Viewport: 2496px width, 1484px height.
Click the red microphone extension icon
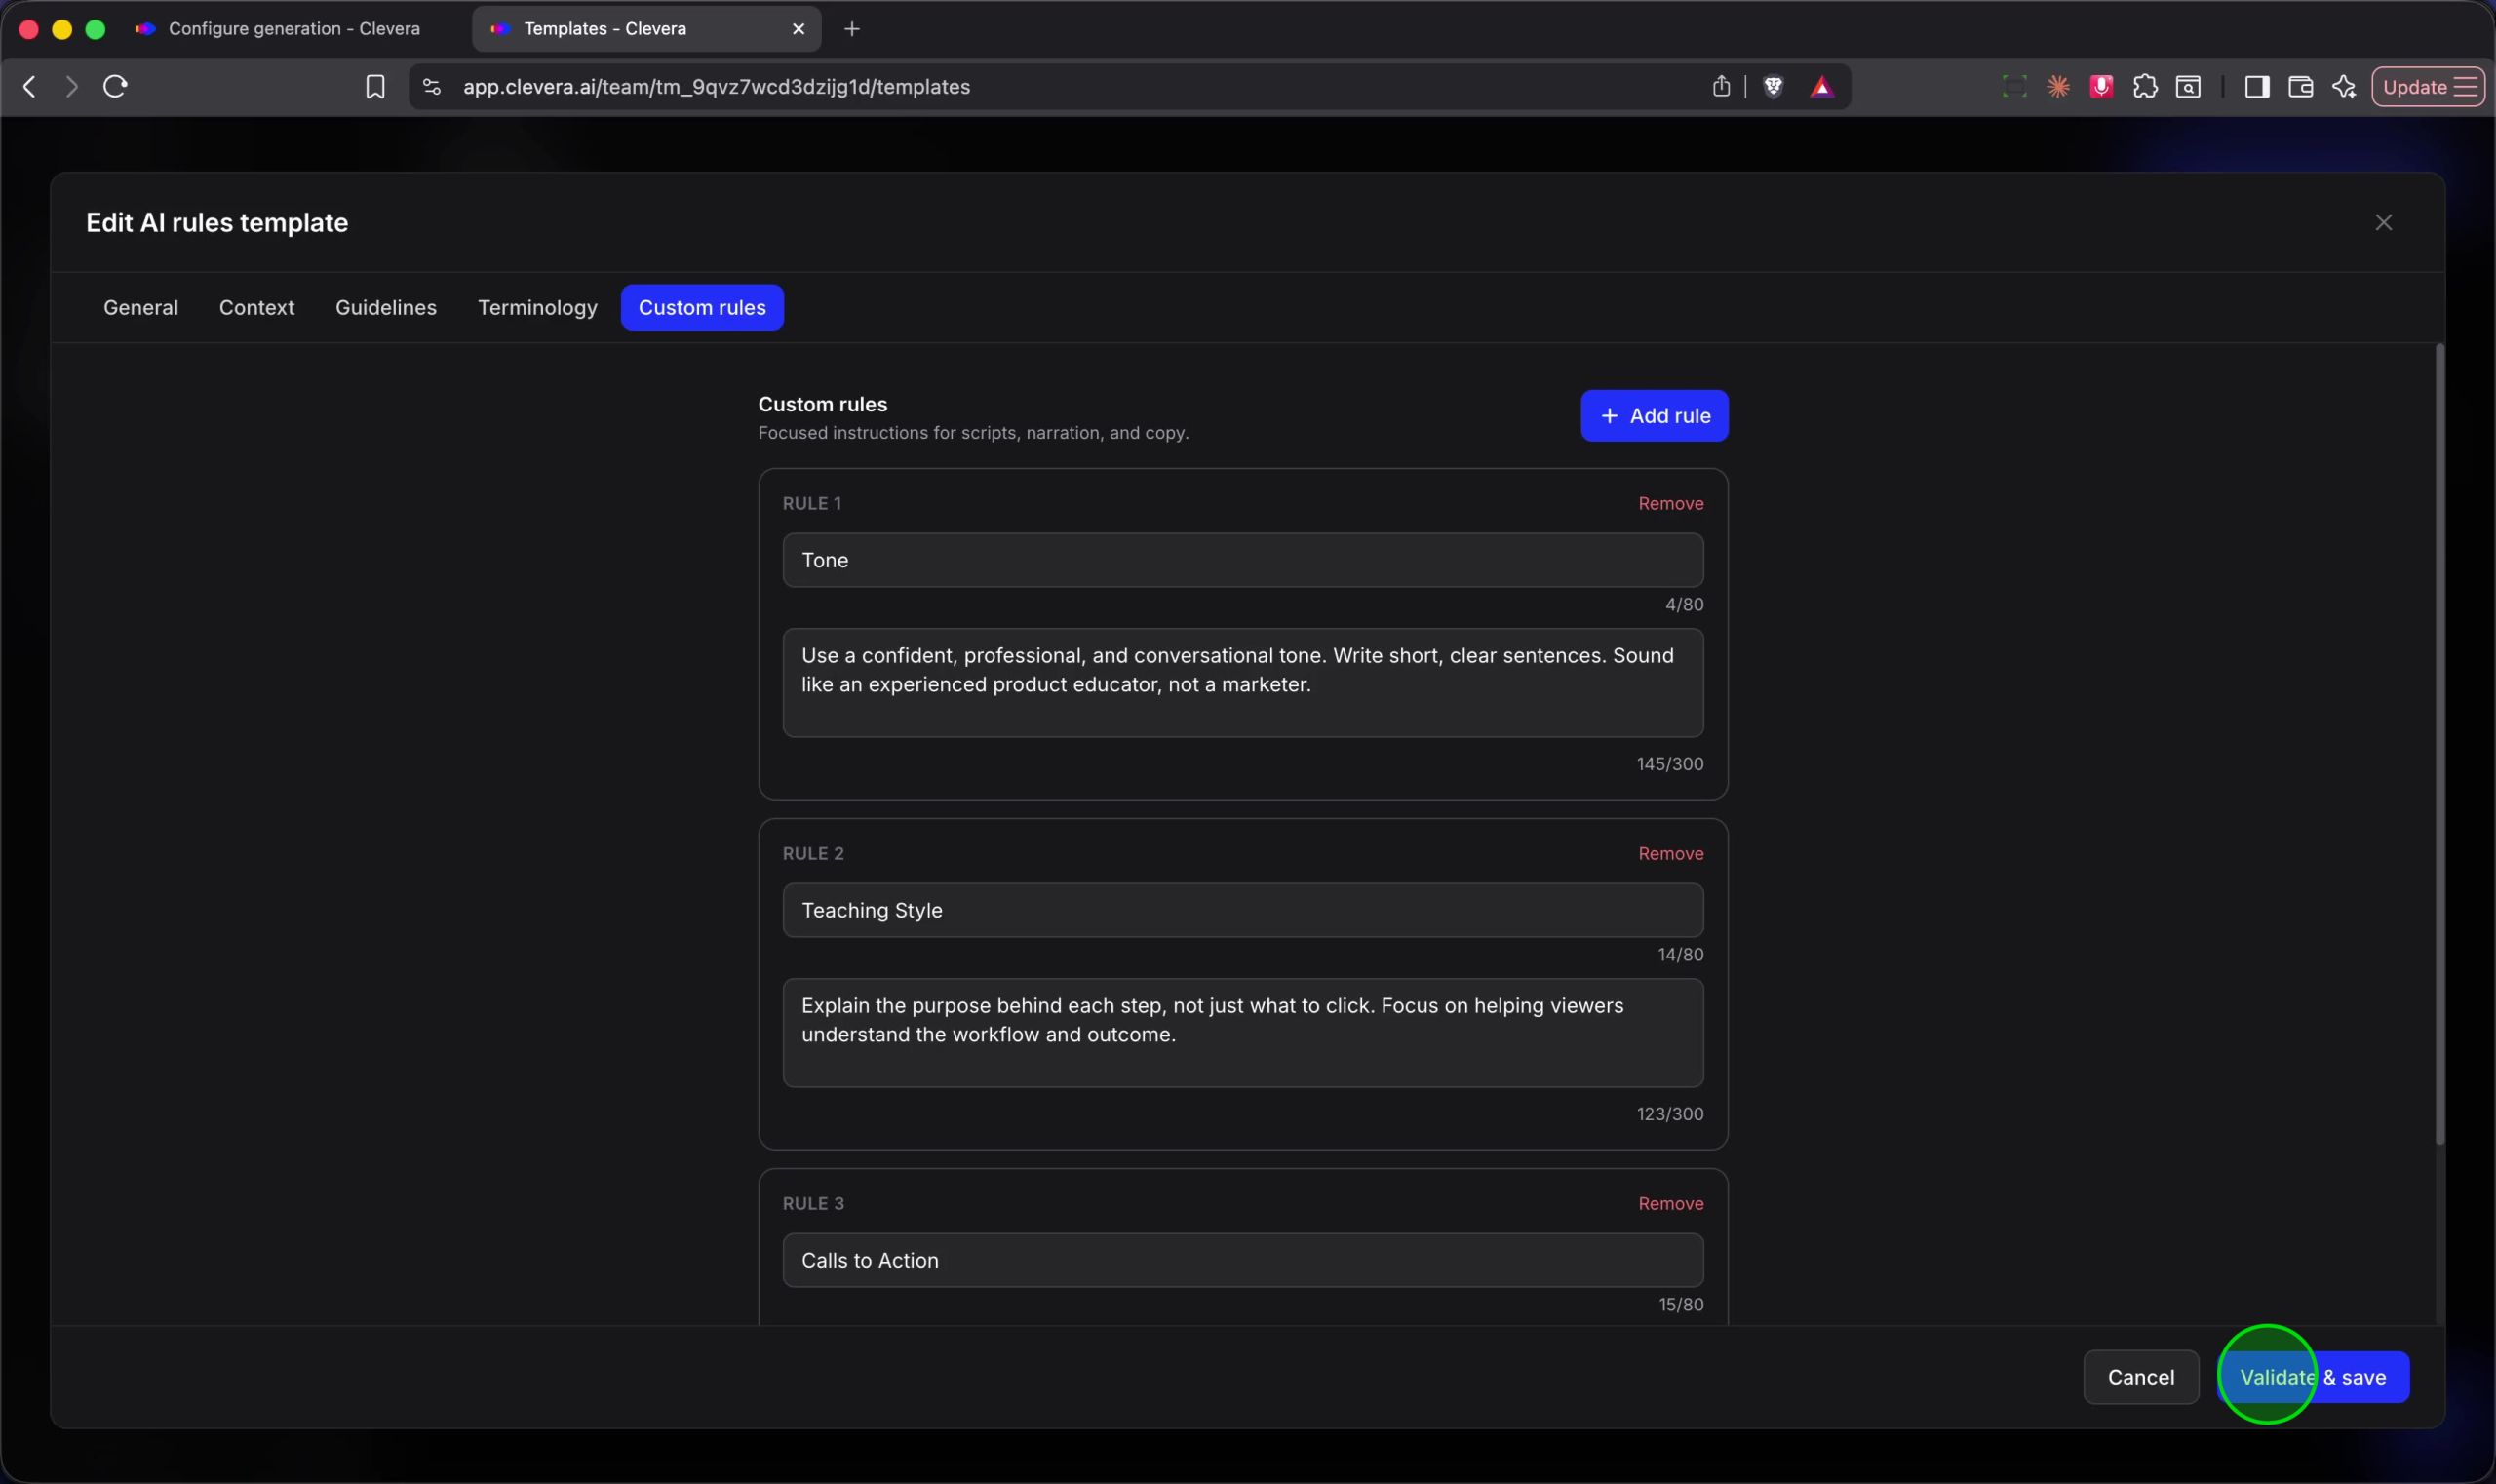pos(2102,87)
